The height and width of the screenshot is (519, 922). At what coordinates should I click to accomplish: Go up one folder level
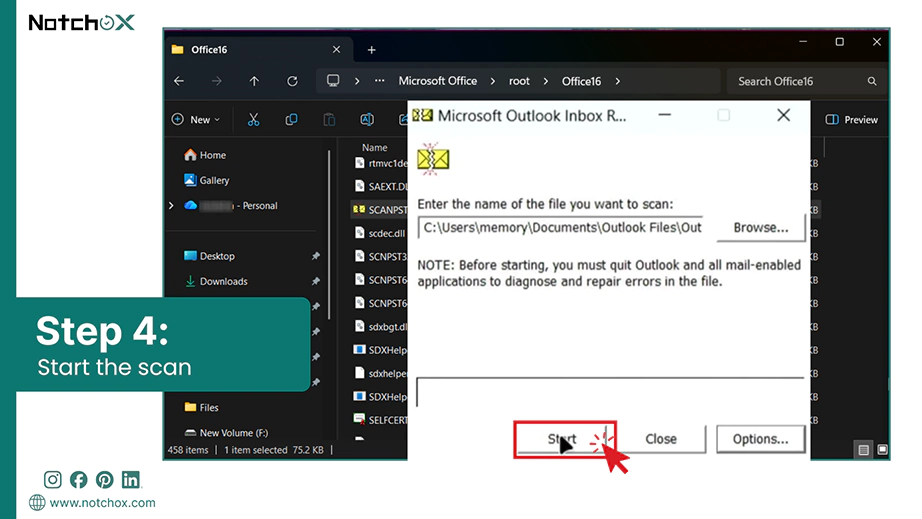coord(254,81)
